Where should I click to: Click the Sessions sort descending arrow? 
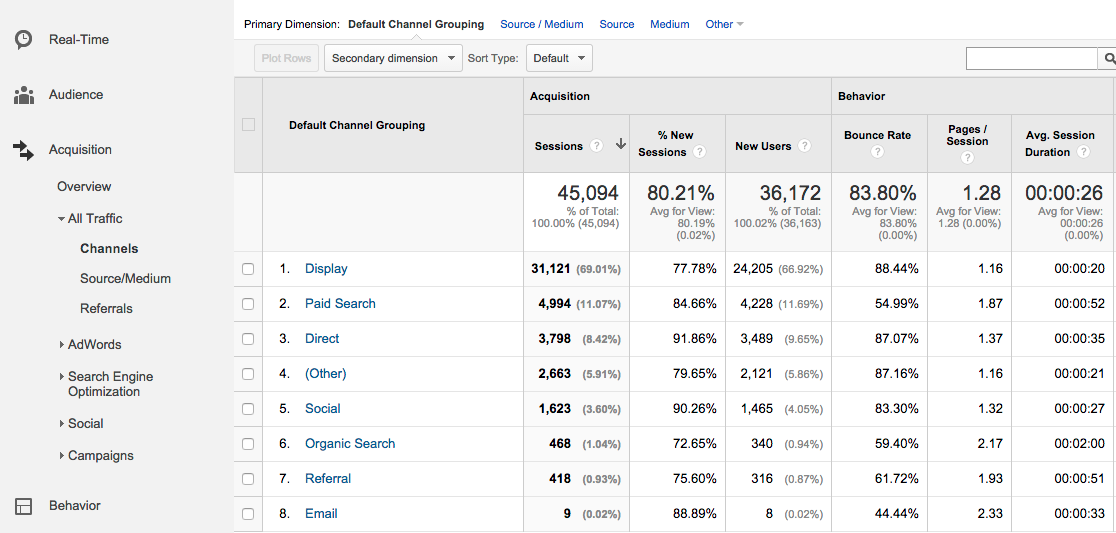pyautogui.click(x=620, y=145)
